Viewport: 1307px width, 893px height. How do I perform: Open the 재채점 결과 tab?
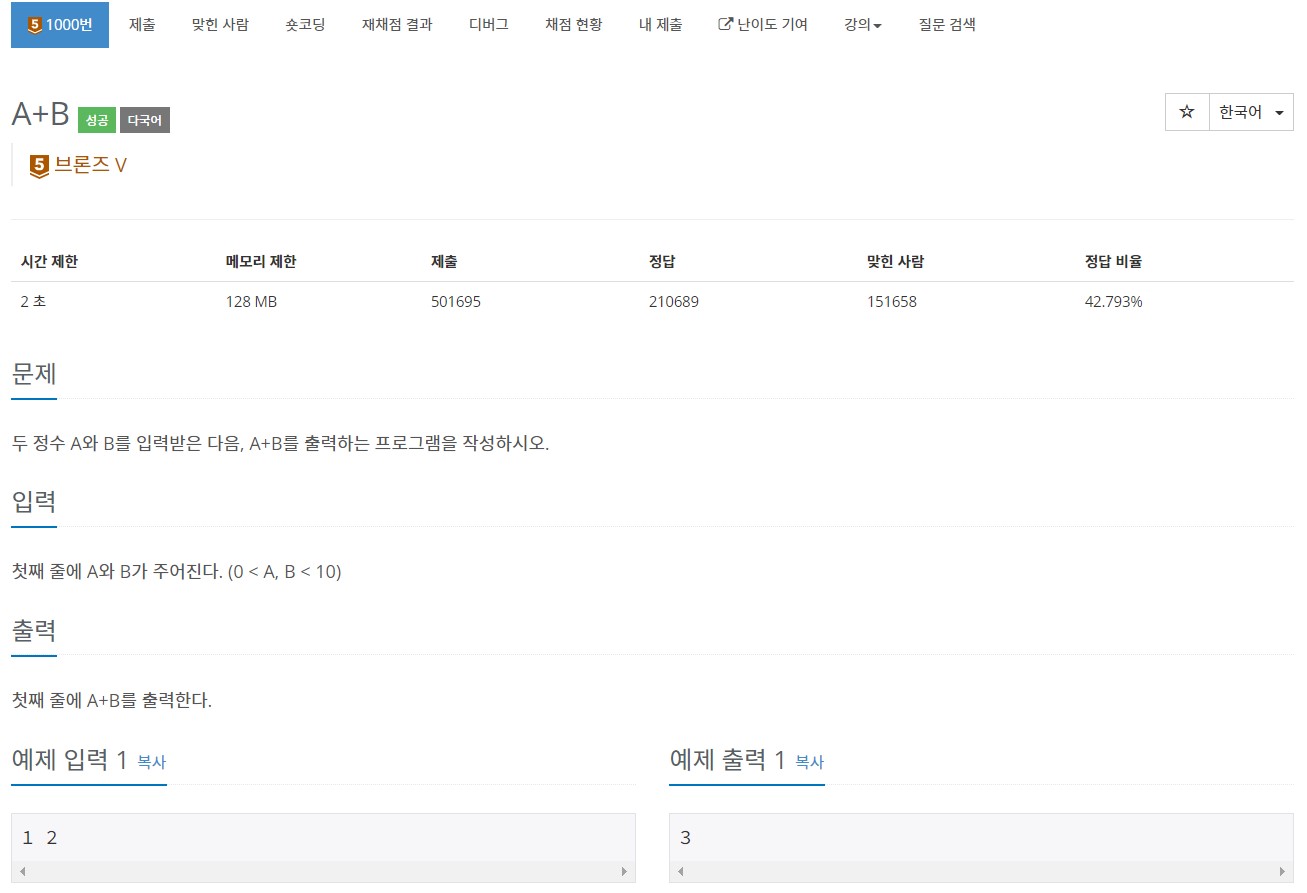[x=397, y=25]
